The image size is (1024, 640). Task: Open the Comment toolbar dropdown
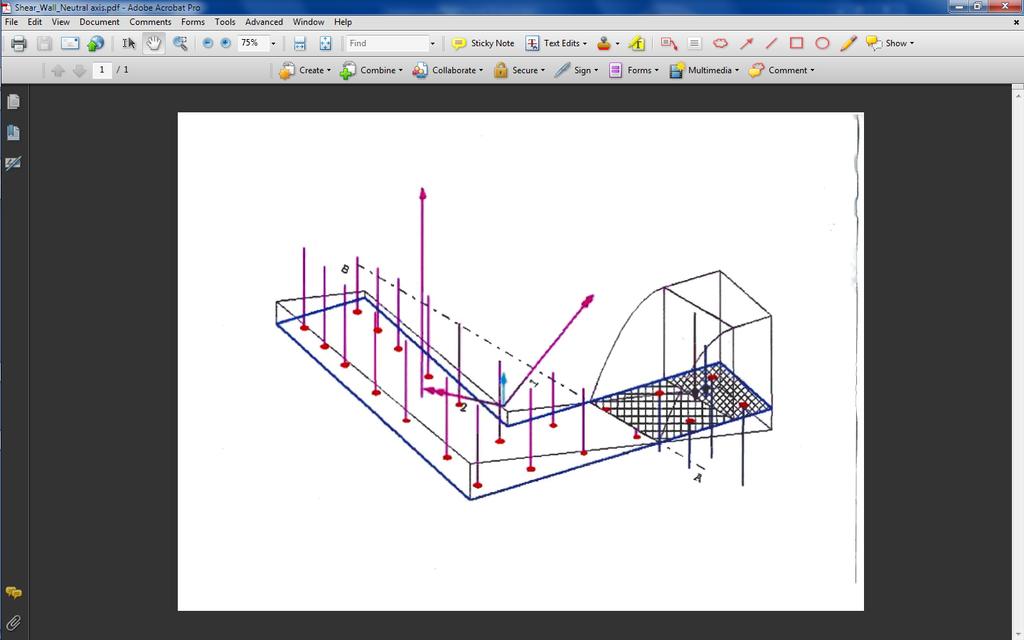tap(782, 71)
